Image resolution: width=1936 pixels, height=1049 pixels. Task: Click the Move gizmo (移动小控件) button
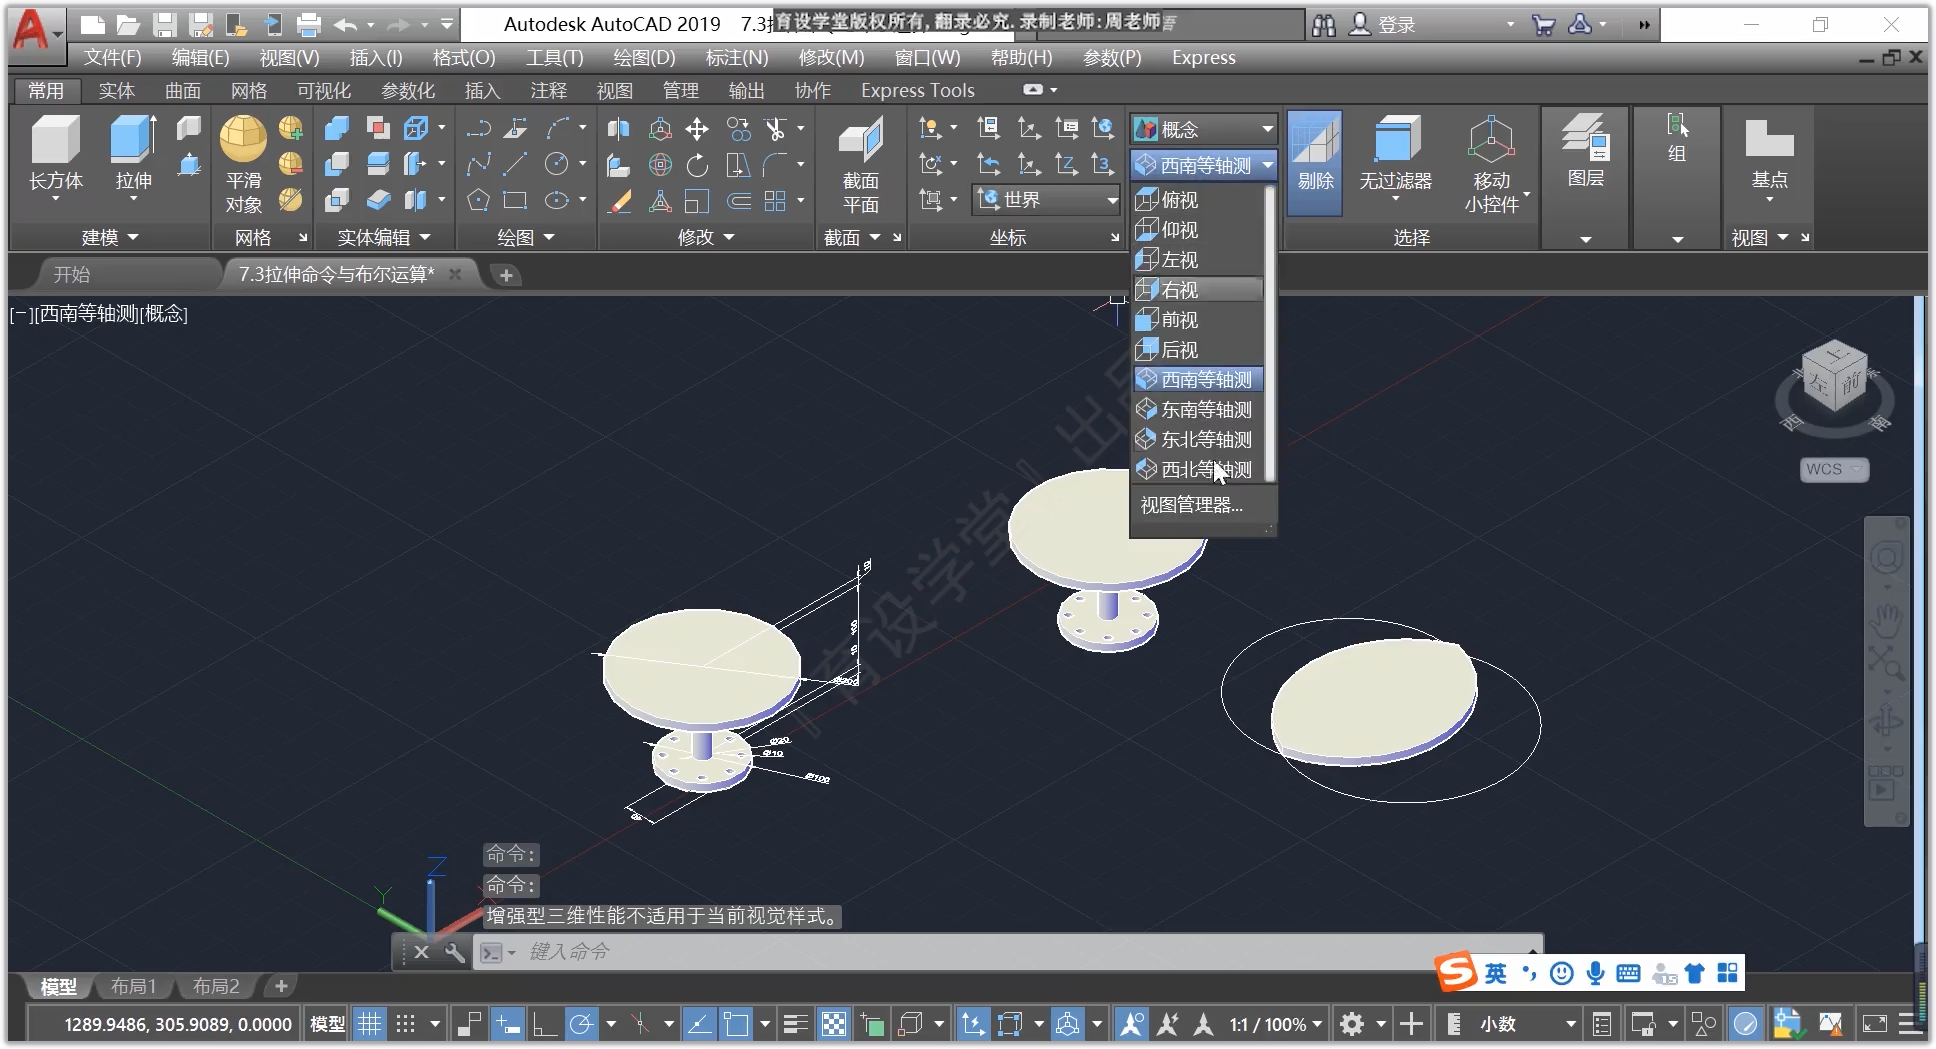[x=1491, y=164]
